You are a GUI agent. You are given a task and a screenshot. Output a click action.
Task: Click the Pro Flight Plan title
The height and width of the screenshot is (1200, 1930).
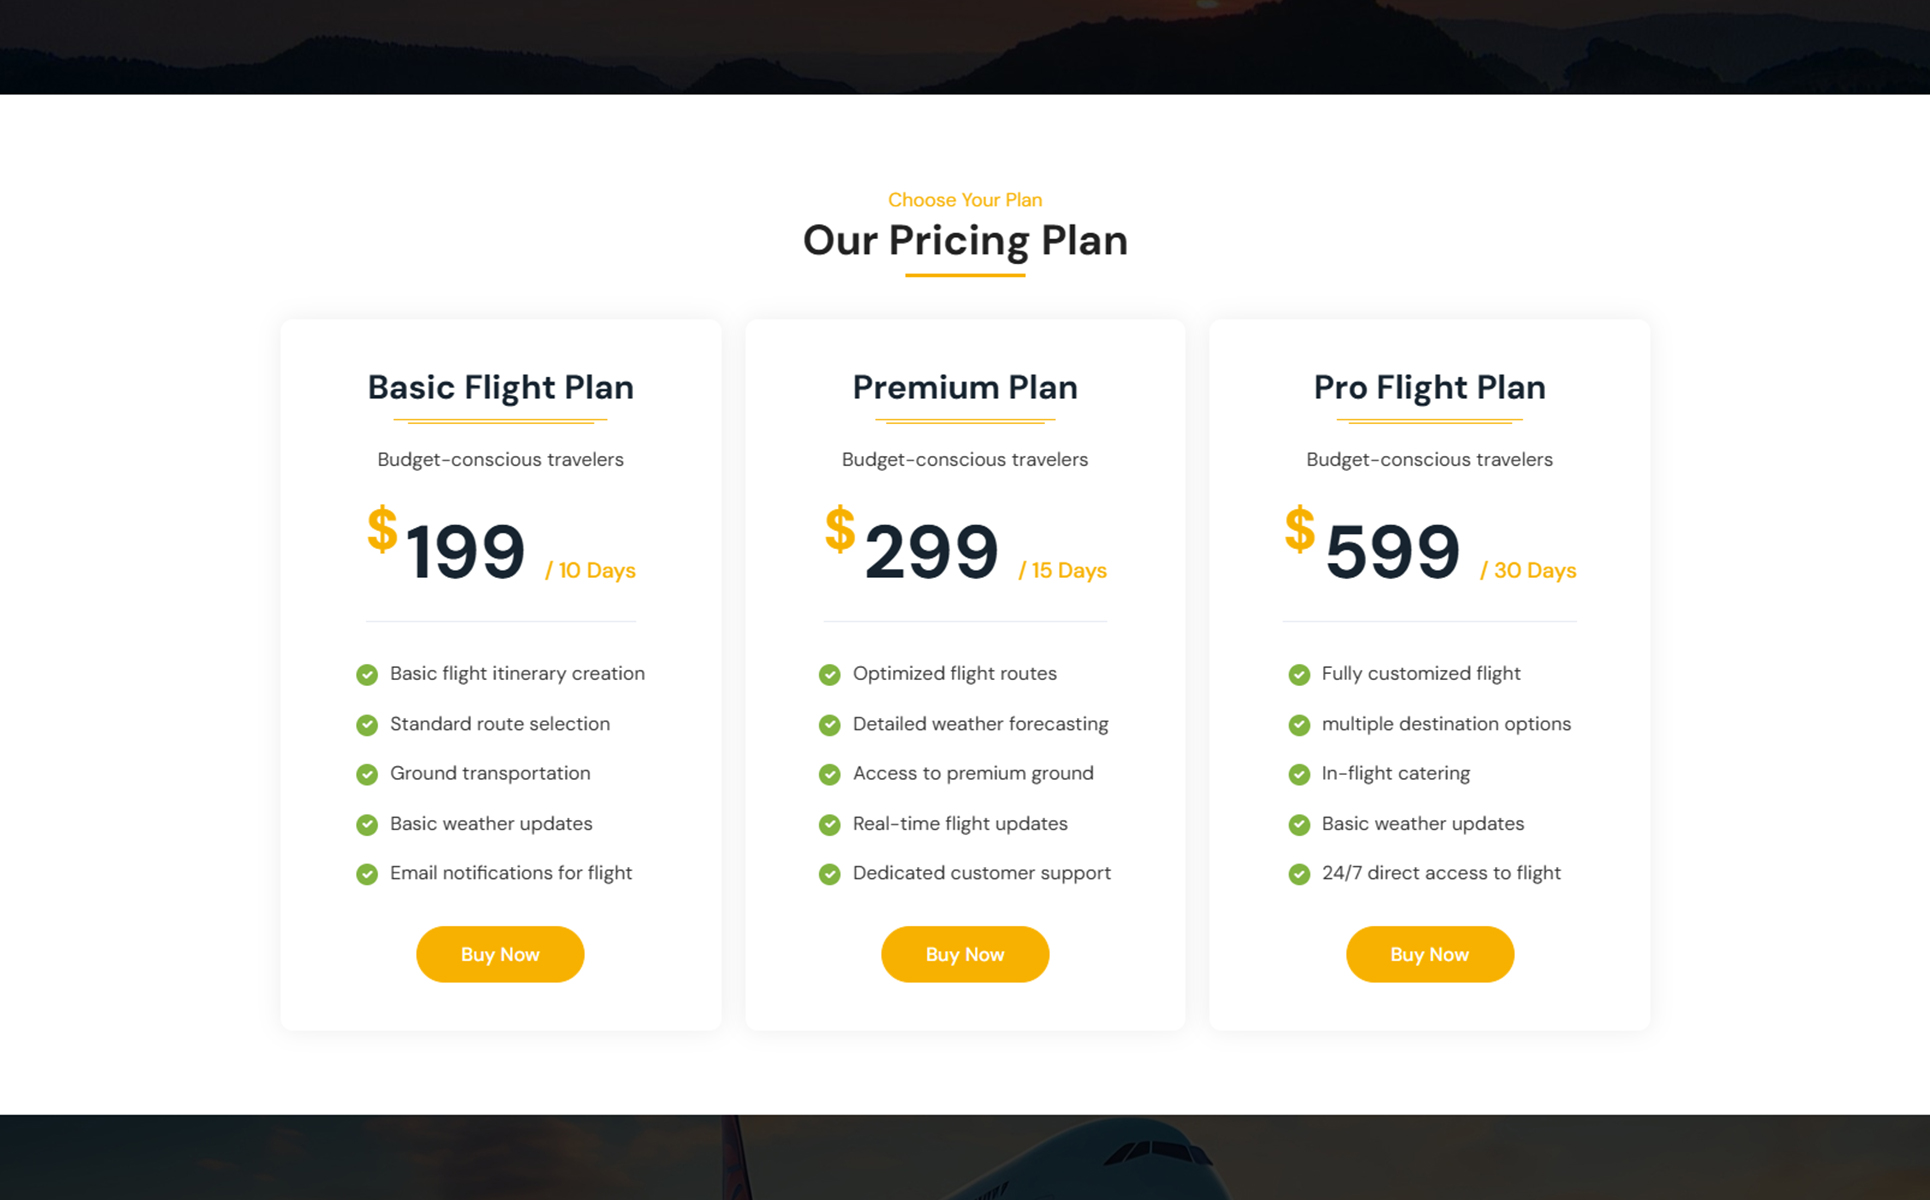1429,387
